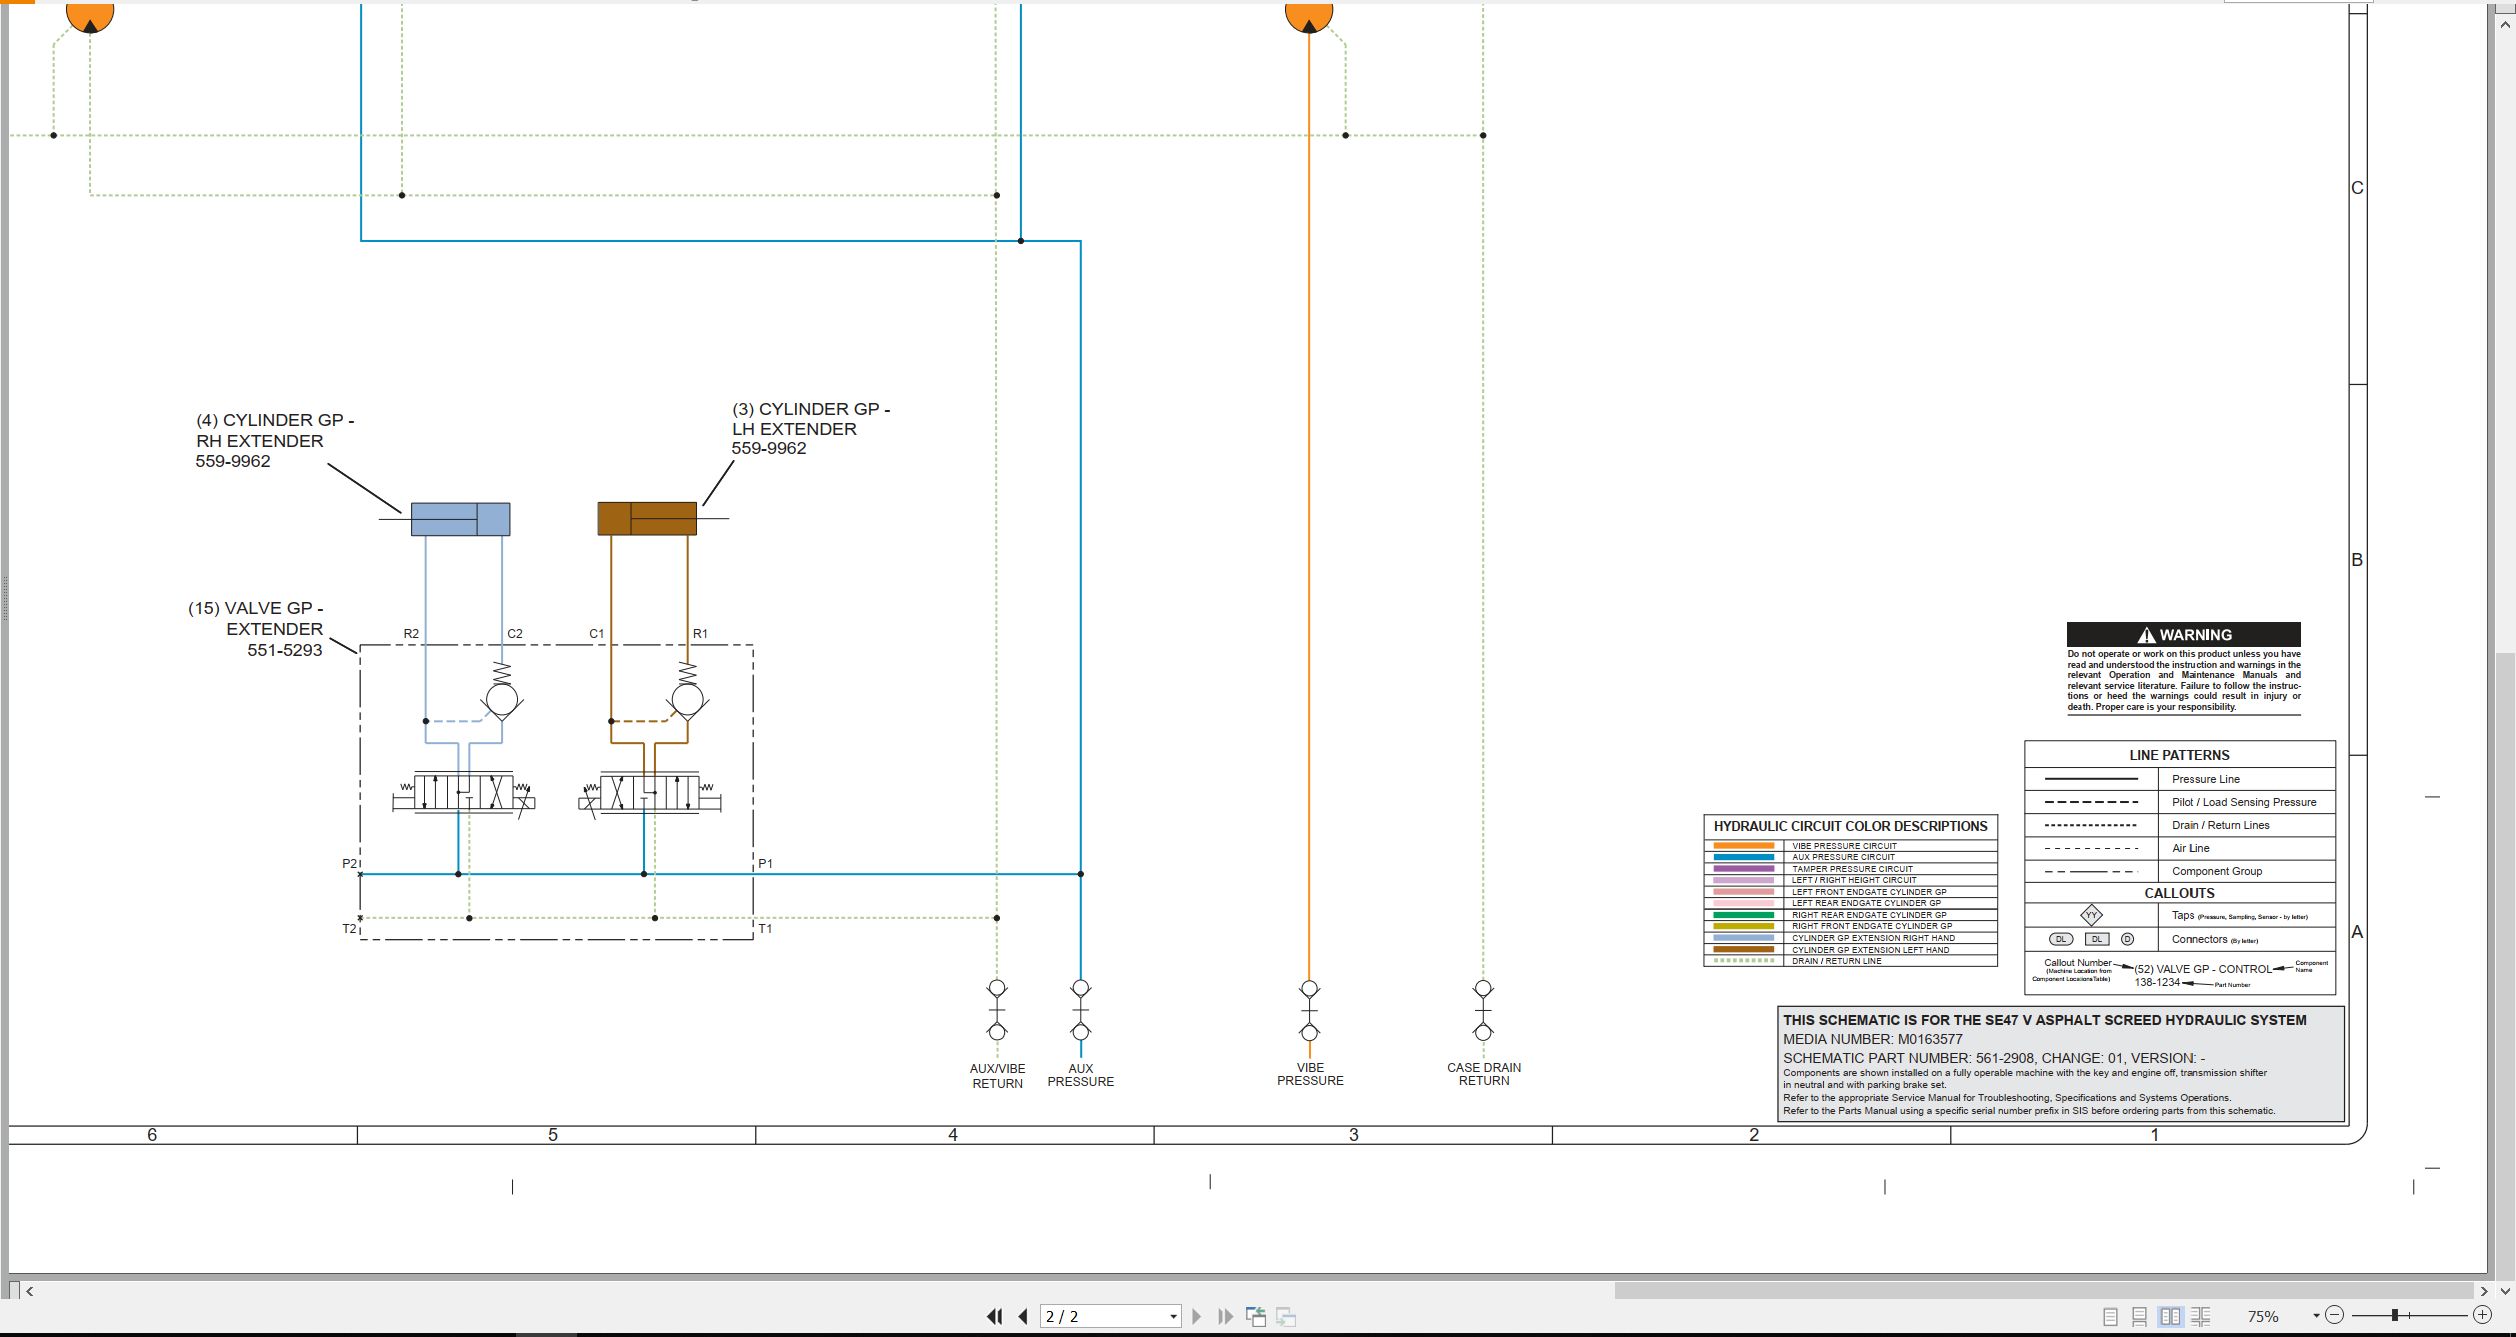Go to the first page
Screen dimensions: 2516x1337
995,1316
